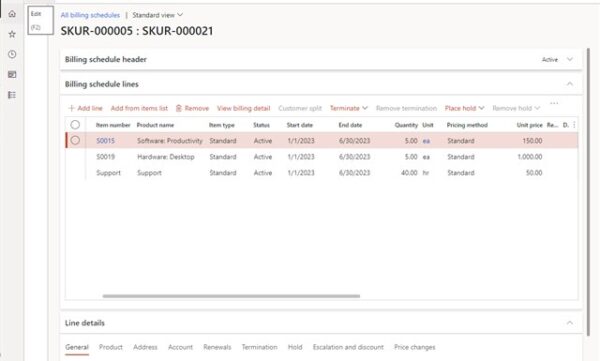600x361 pixels.
Task: Sort by Start date column header
Action: point(300,125)
